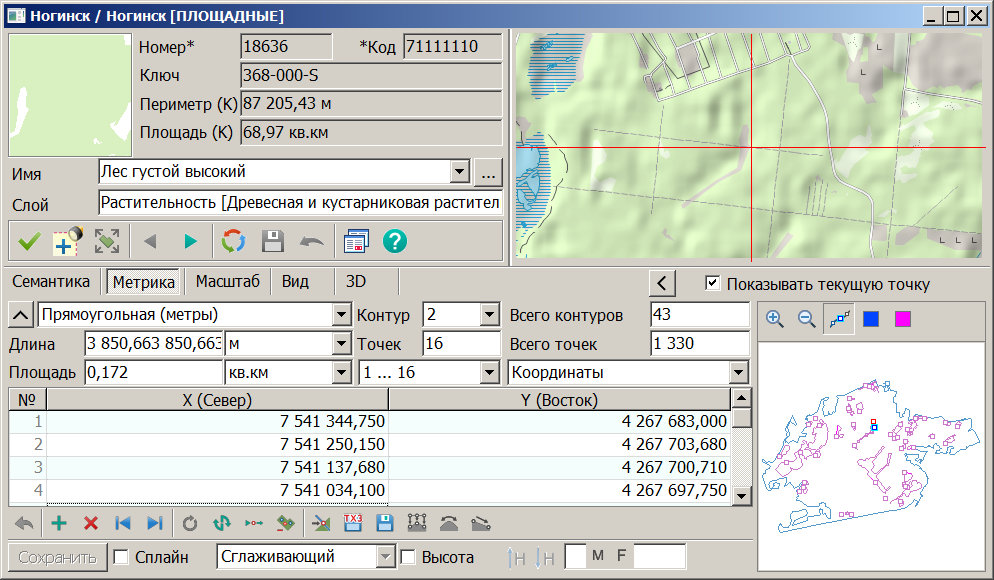Viewport: 994px width, 580px height.
Task: Click the refresh circular arrows icon
Action: (x=233, y=241)
